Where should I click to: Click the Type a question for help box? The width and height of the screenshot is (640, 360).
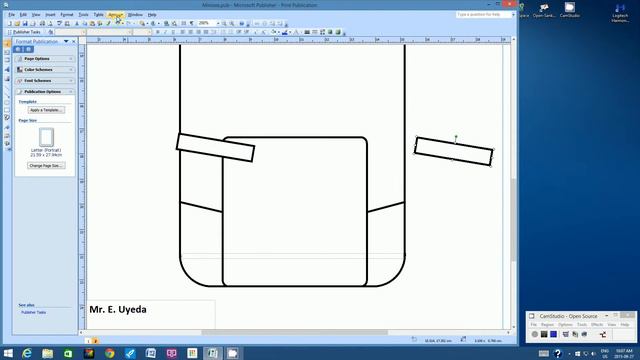pyautogui.click(x=483, y=14)
